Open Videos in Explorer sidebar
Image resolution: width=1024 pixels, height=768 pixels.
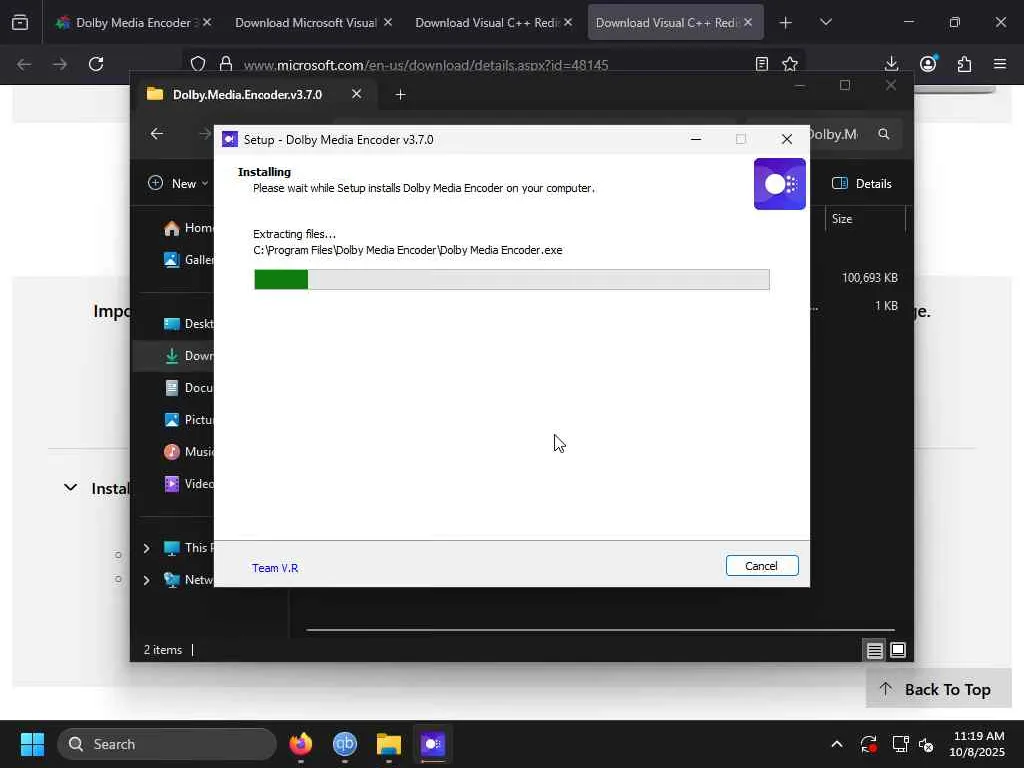[x=188, y=484]
